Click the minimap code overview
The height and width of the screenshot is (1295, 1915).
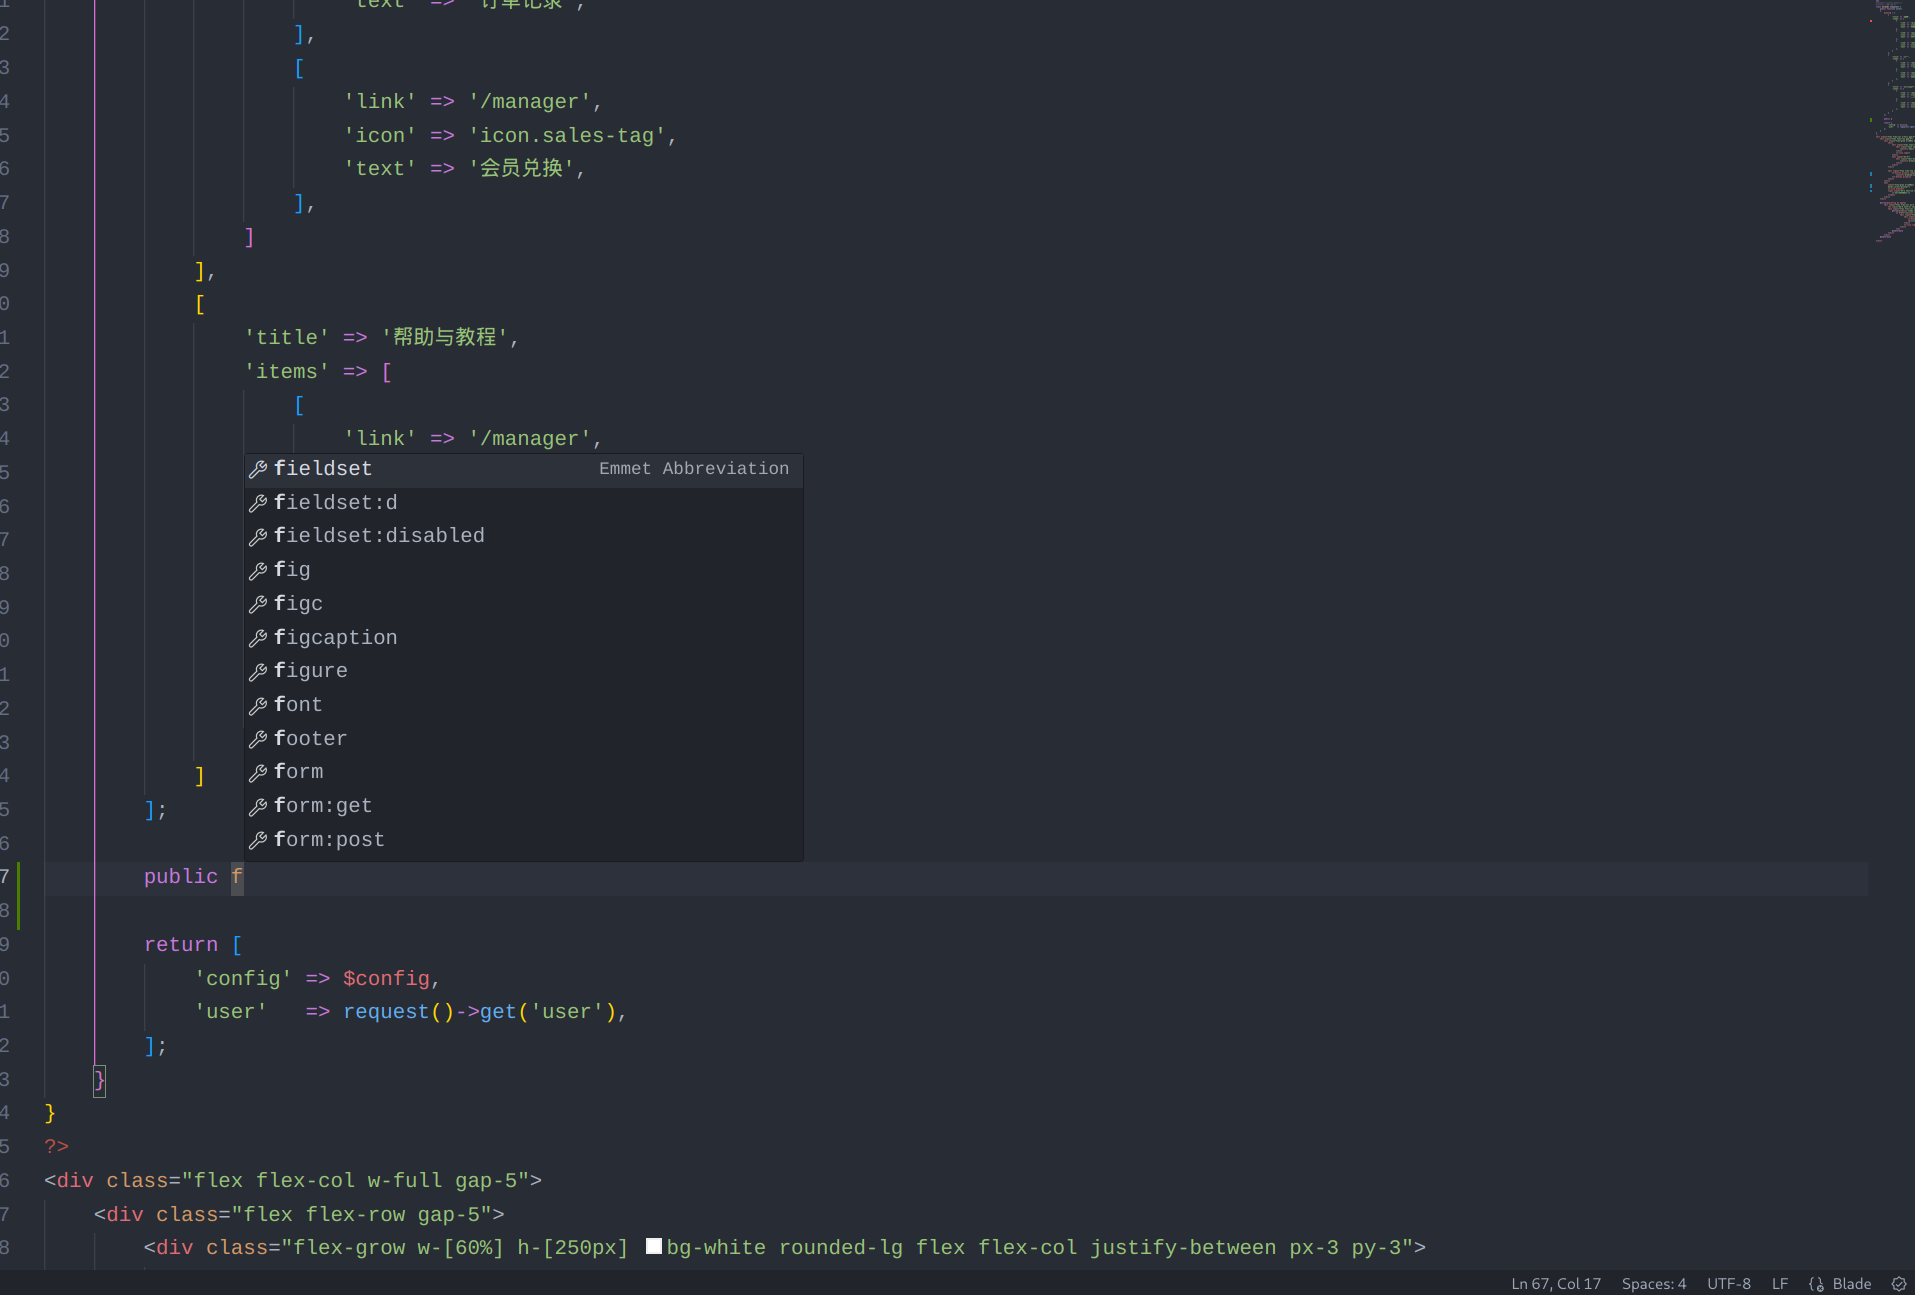coord(1892,120)
